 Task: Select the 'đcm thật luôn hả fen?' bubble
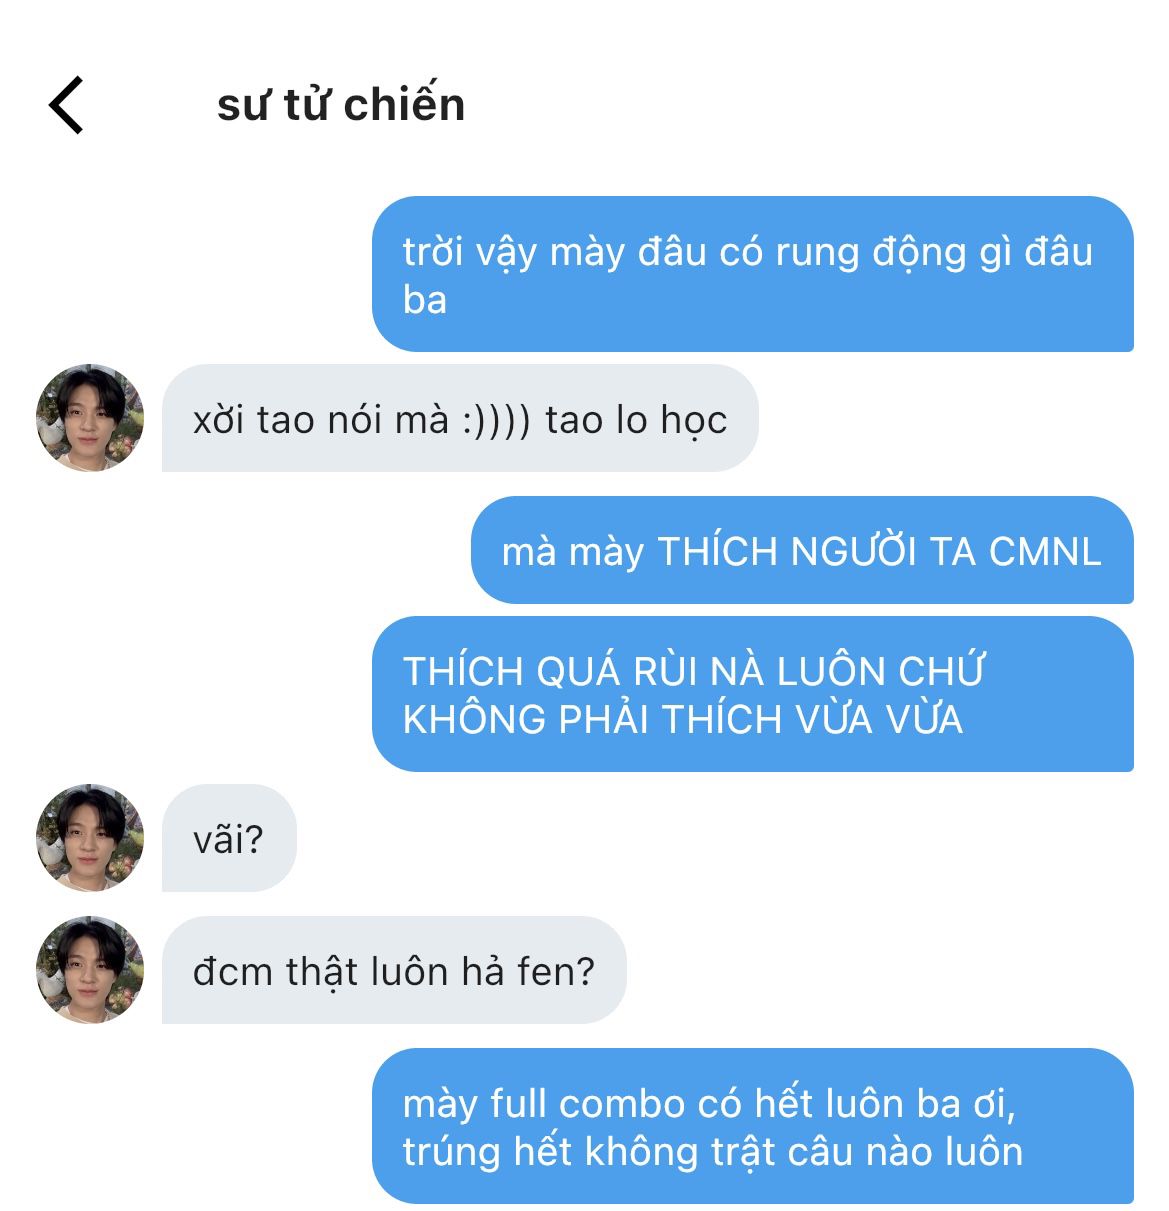pyautogui.click(x=394, y=970)
